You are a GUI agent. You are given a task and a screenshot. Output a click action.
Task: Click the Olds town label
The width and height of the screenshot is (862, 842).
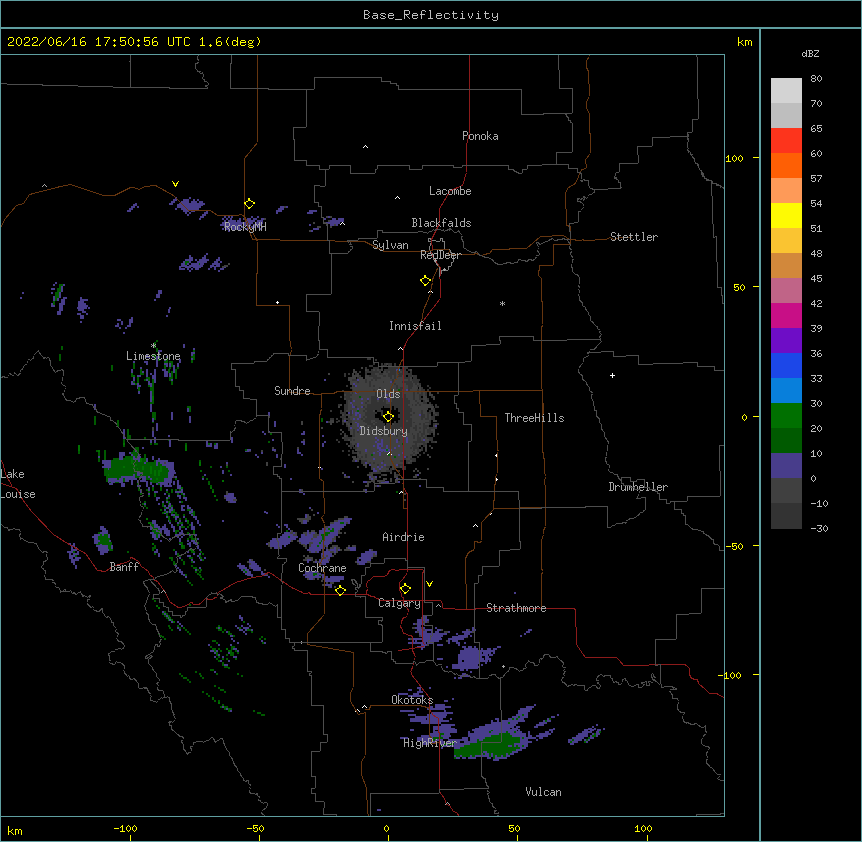coord(388,394)
